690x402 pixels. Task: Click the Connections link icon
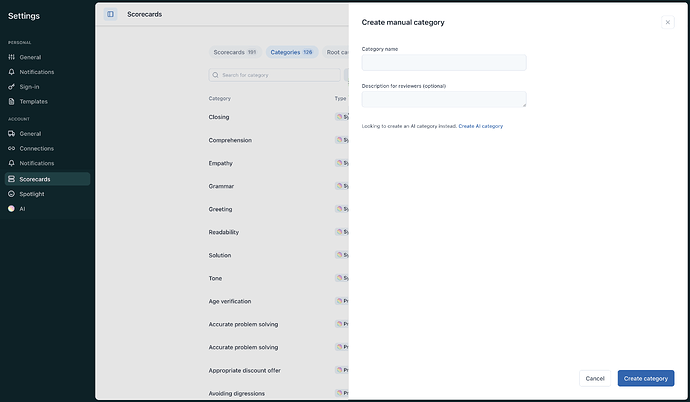click(x=11, y=148)
